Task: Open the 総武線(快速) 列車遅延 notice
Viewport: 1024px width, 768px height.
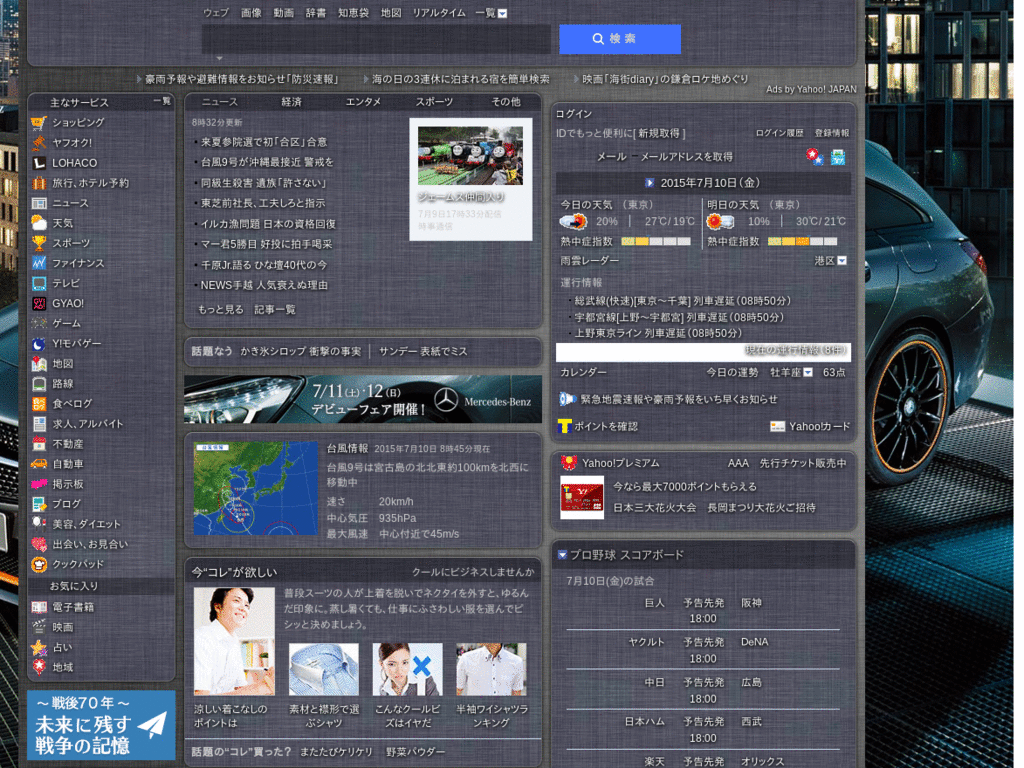Action: tap(682, 301)
